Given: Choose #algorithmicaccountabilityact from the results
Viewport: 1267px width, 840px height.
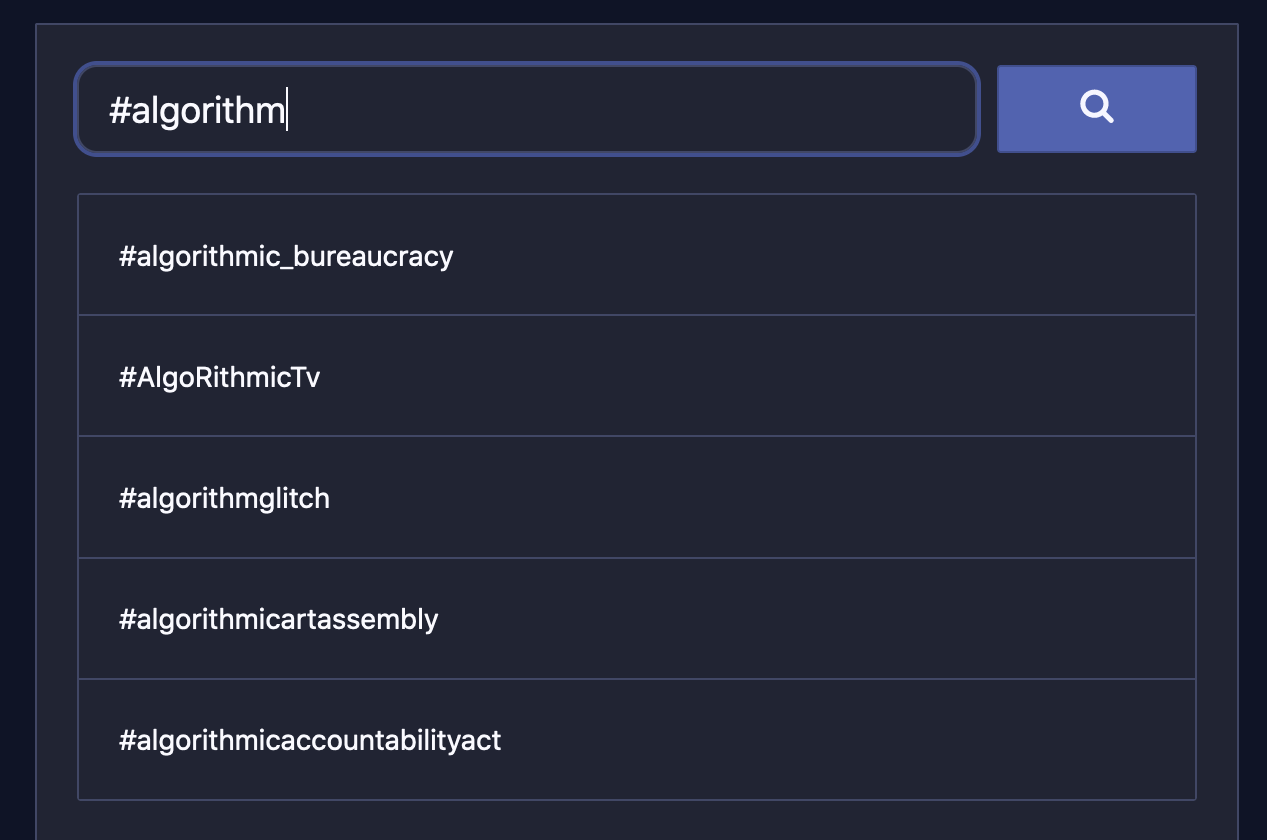Looking at the screenshot, I should coord(637,739).
